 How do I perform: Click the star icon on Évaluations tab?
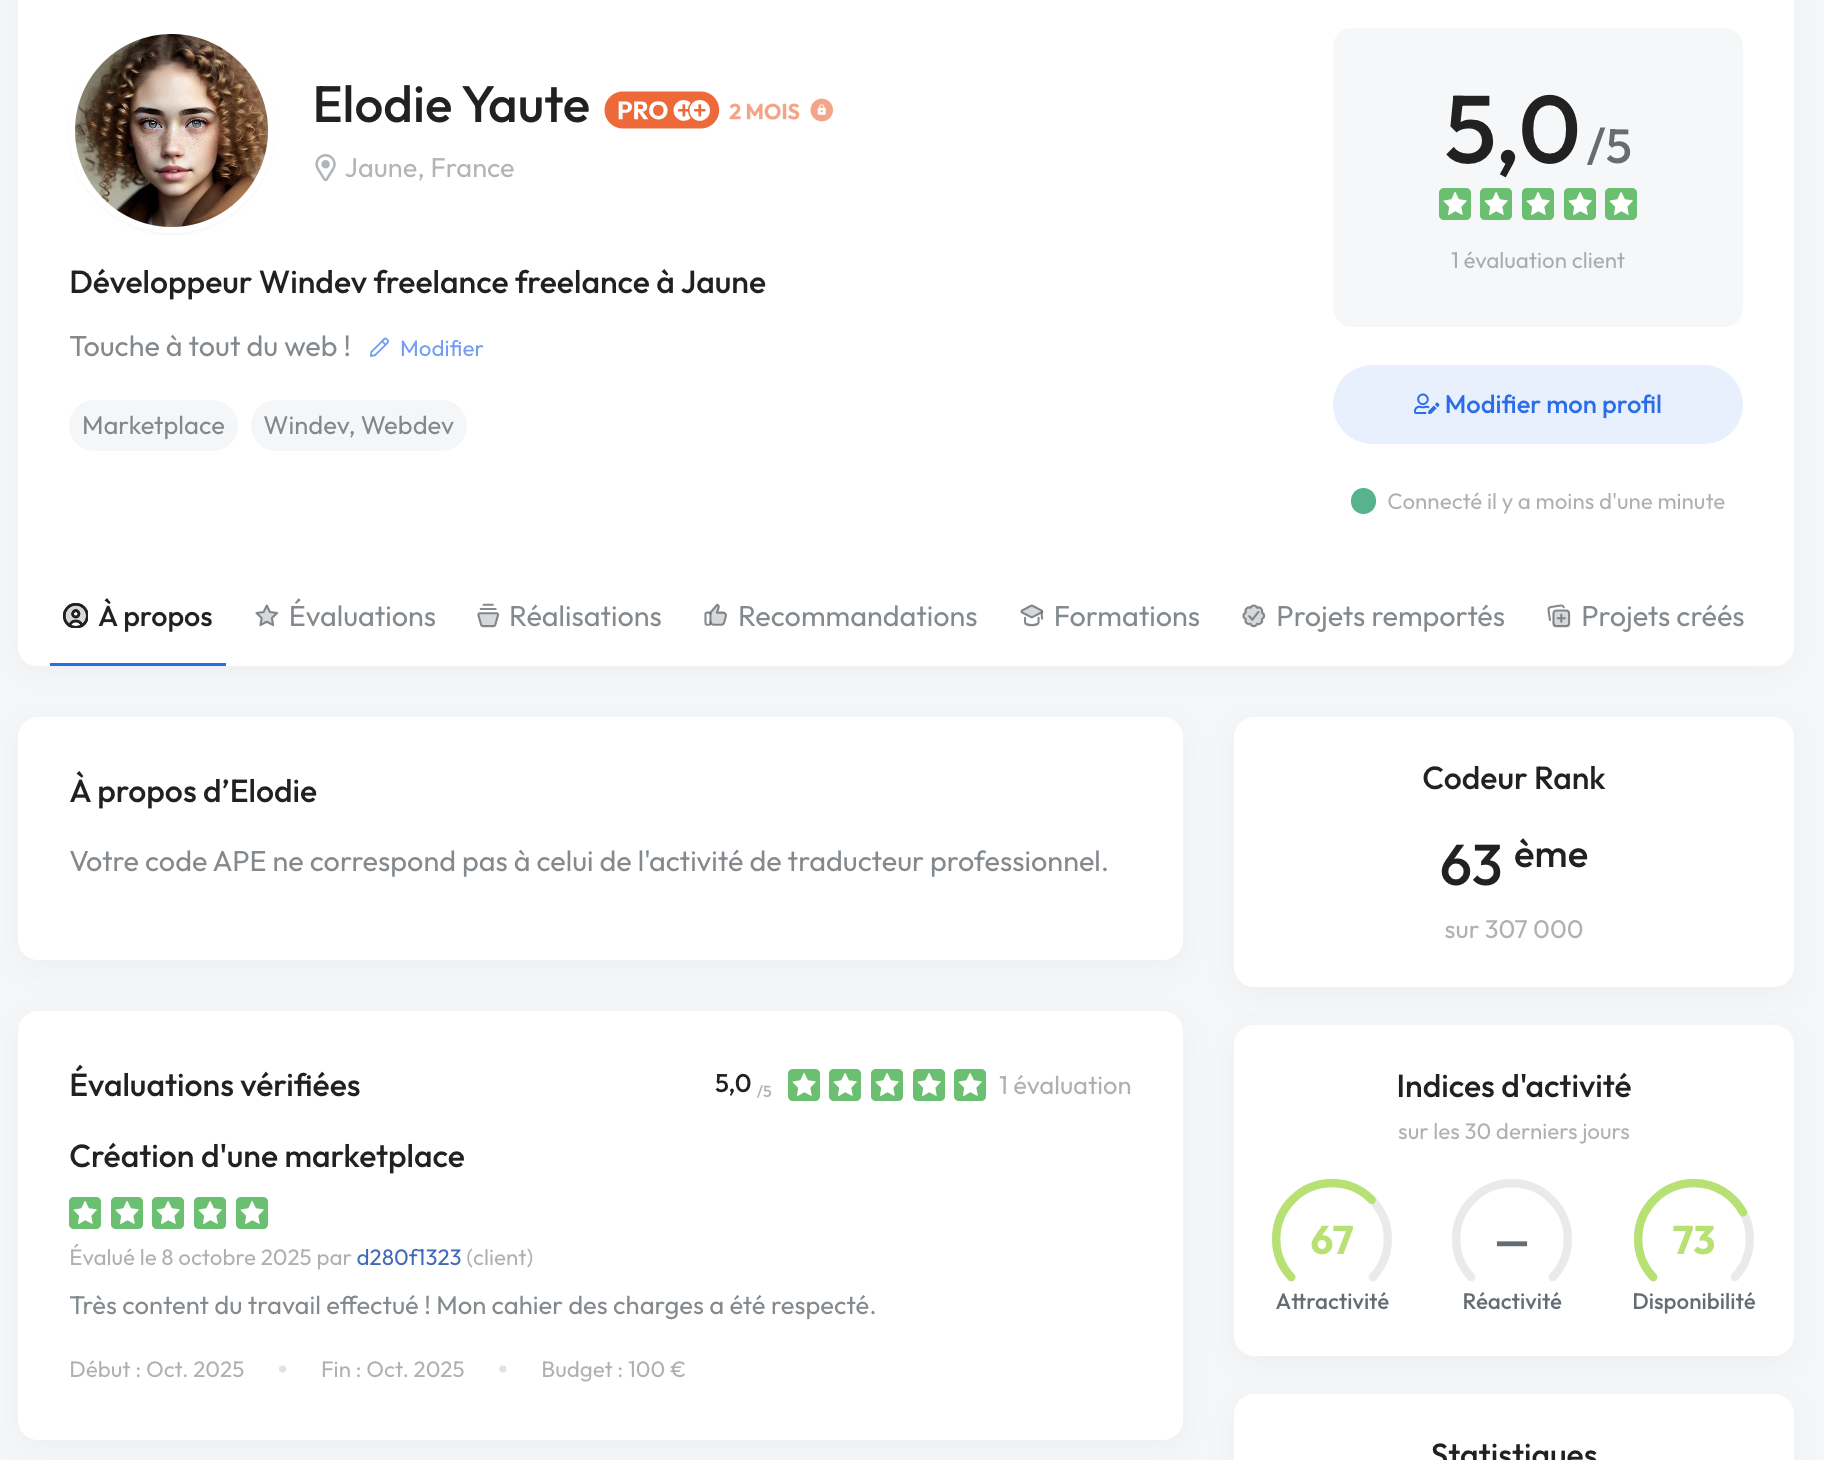pos(266,616)
